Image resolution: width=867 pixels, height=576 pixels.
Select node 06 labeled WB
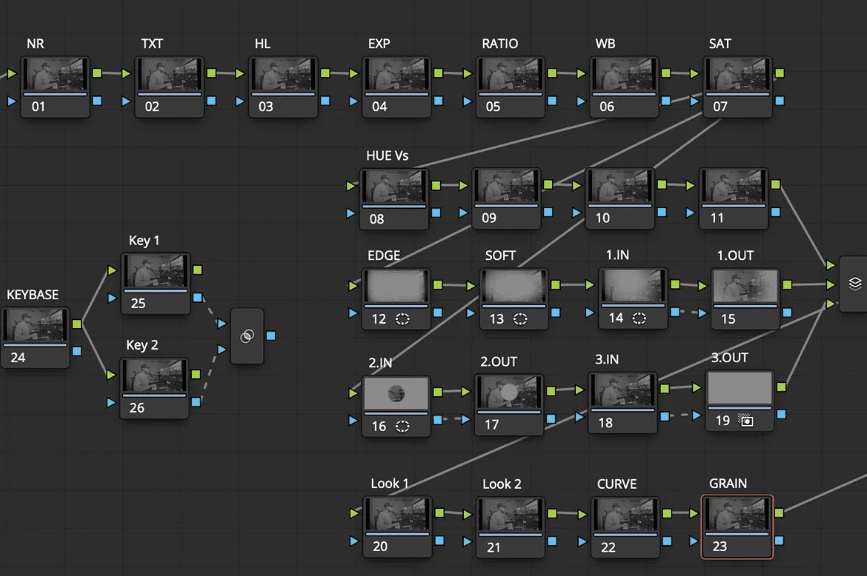click(624, 87)
